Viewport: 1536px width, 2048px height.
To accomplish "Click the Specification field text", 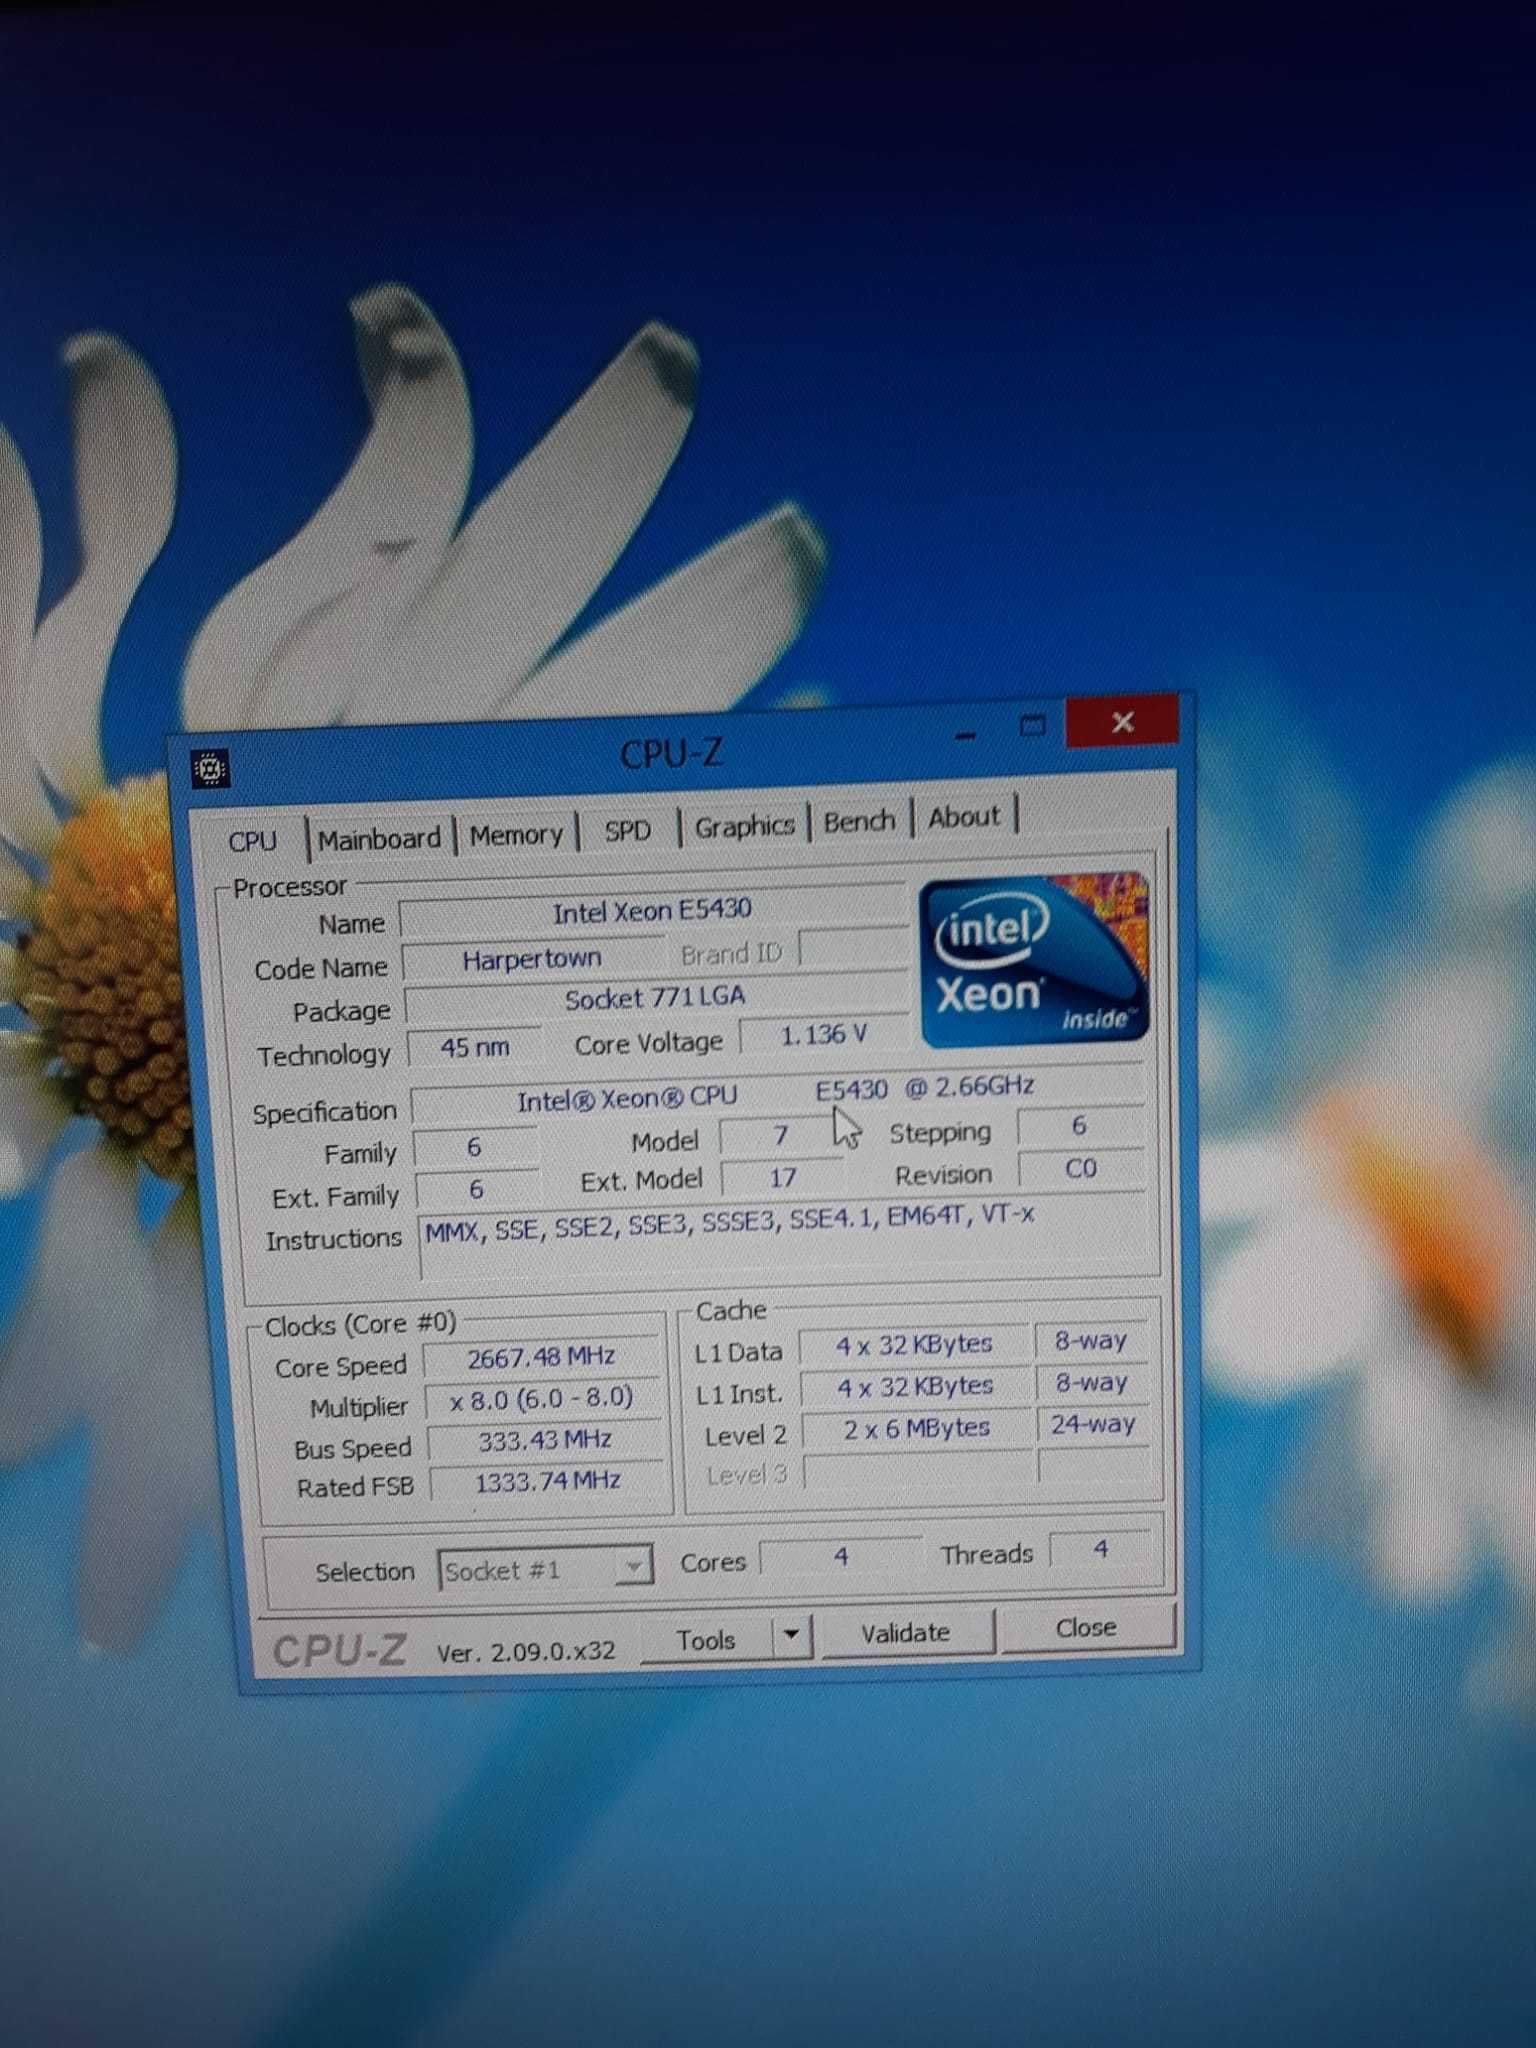I will [x=777, y=1093].
